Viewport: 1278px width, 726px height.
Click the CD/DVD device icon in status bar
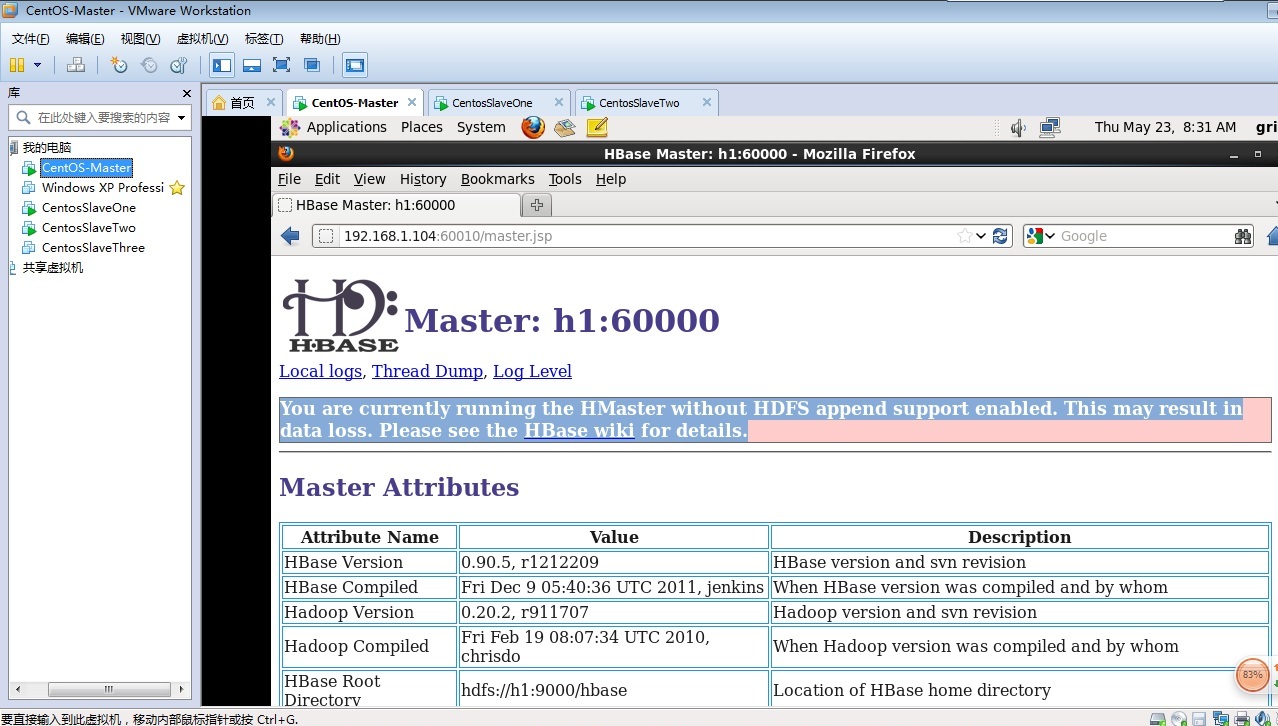(1178, 718)
